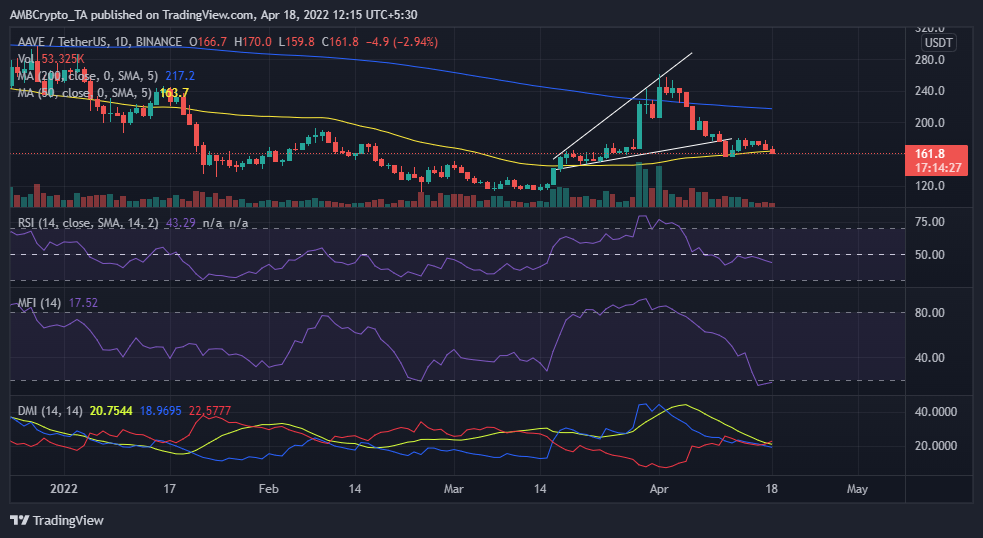
Task: Click the 161.8 current price label
Action: coord(936,153)
